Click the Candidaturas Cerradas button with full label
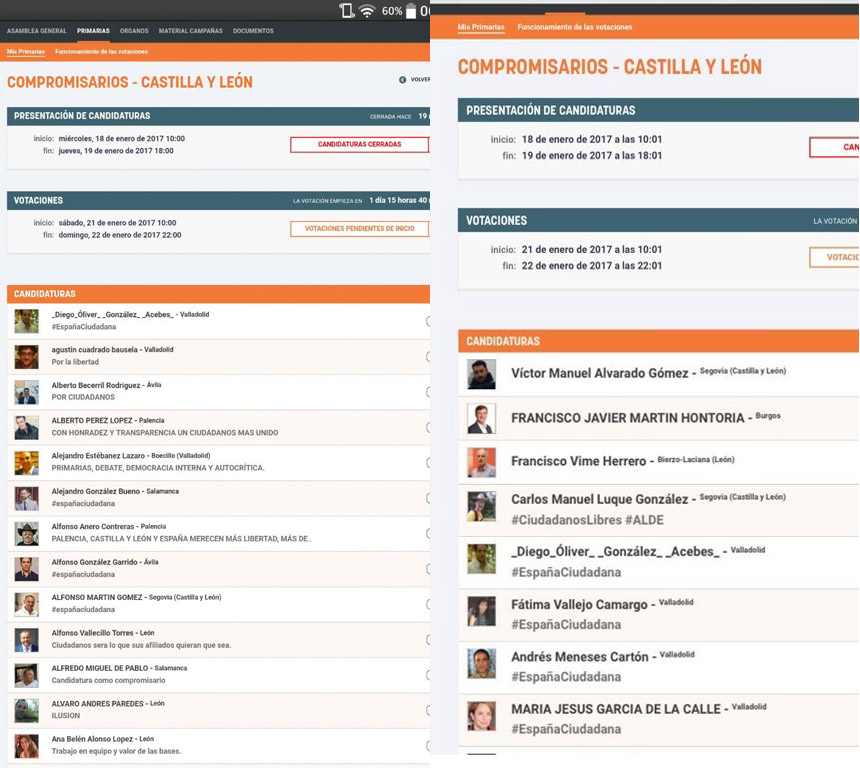This screenshot has width=860, height=768. pyautogui.click(x=359, y=145)
